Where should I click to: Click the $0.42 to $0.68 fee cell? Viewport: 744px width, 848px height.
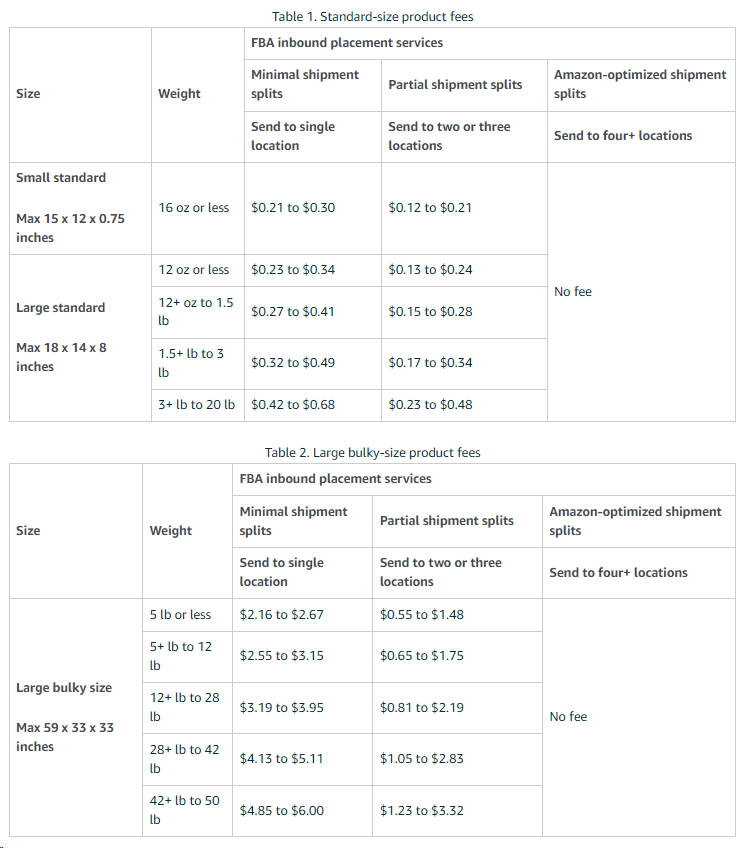[x=313, y=405]
